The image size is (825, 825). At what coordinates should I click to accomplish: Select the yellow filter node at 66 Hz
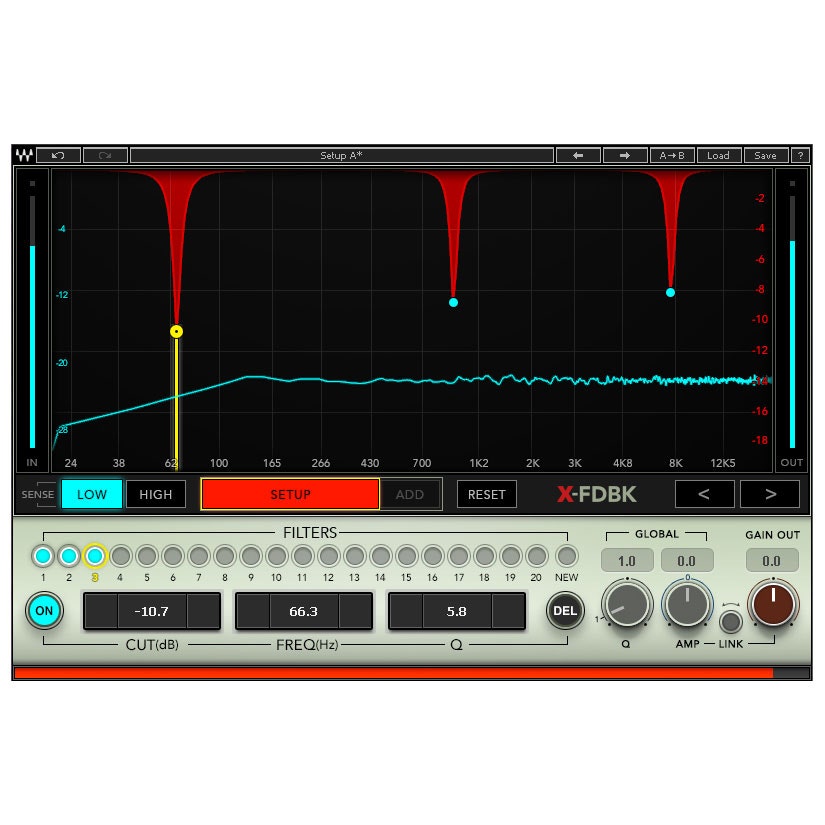176,331
